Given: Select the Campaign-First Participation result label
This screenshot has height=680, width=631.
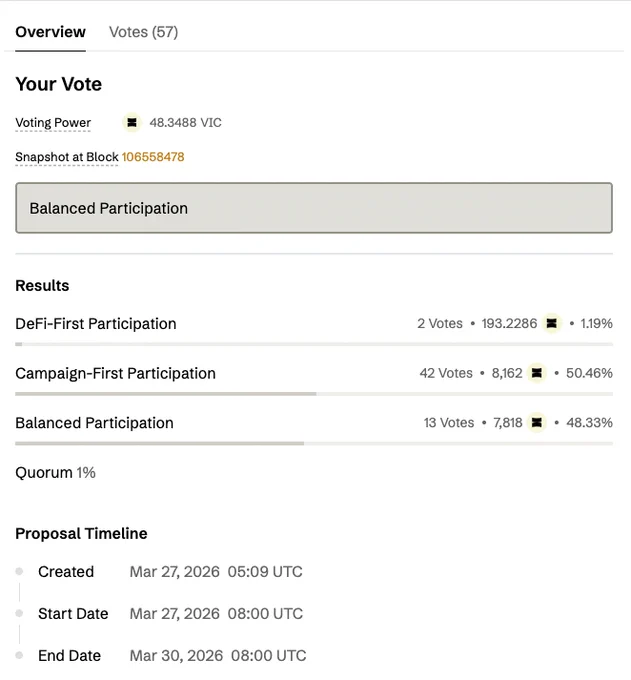Looking at the screenshot, I should [x=115, y=373].
